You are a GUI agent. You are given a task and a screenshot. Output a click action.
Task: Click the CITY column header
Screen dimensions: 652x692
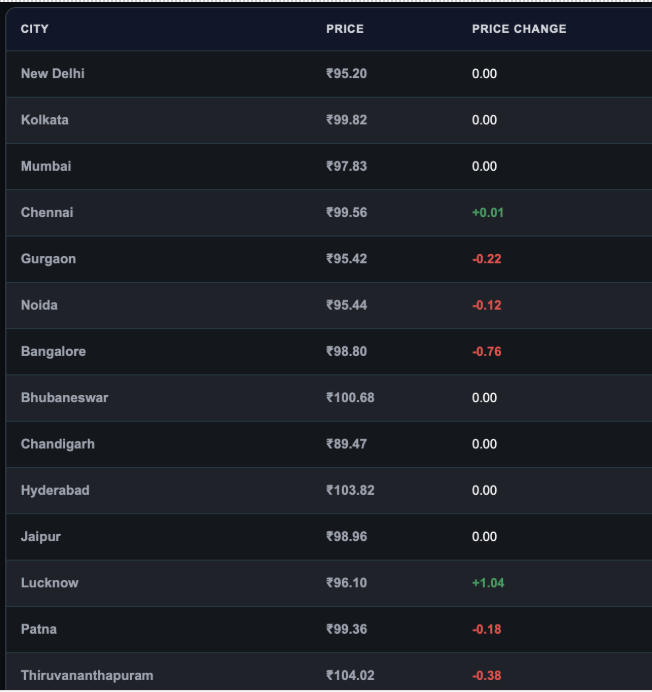[34, 29]
